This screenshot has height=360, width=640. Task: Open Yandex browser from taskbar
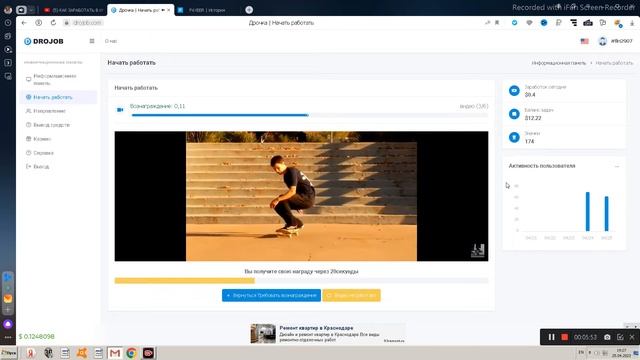coord(31,353)
